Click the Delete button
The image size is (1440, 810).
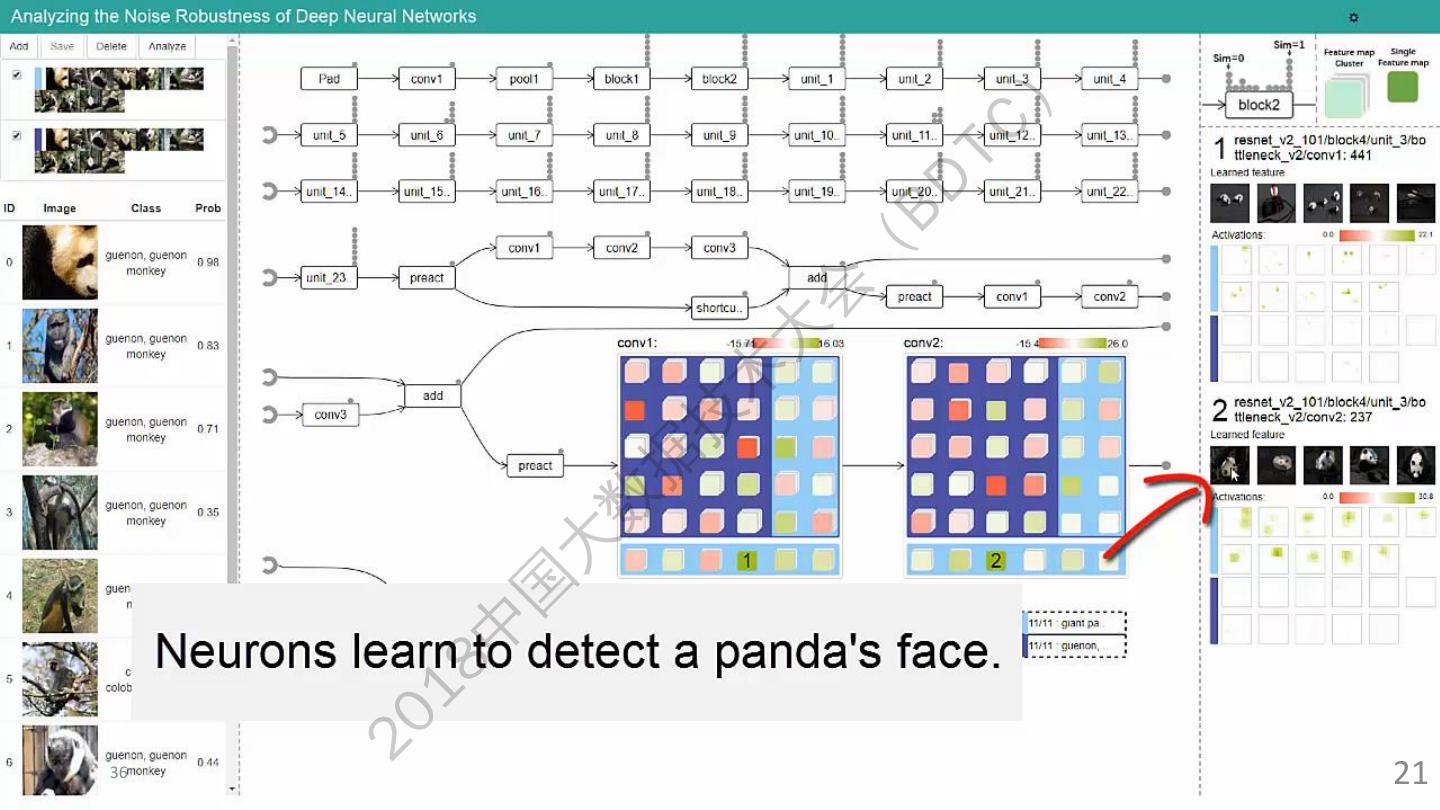pos(112,46)
